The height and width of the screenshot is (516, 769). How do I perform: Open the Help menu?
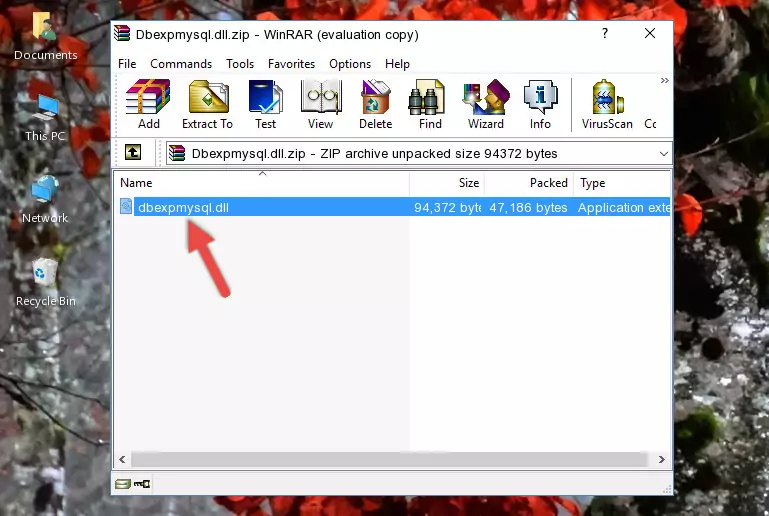tap(397, 64)
